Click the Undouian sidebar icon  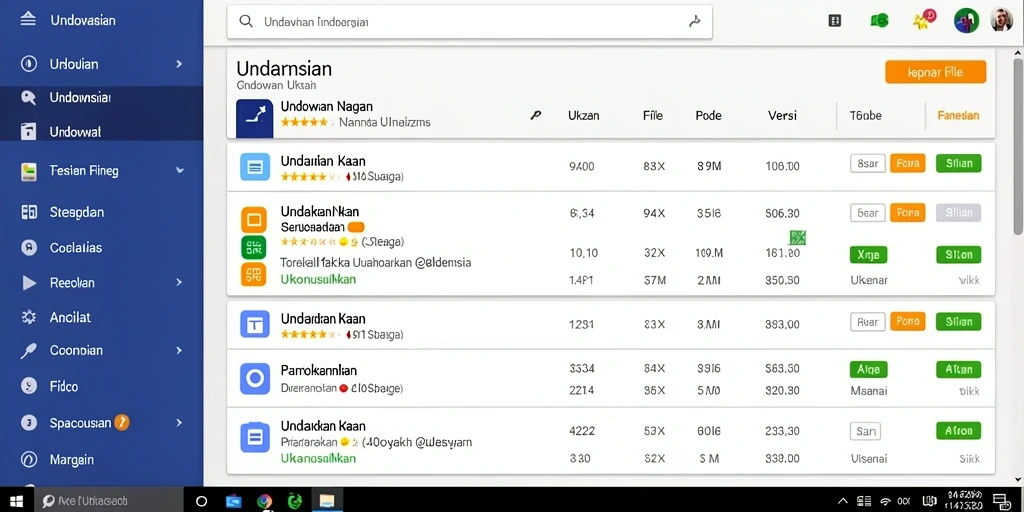[29, 64]
